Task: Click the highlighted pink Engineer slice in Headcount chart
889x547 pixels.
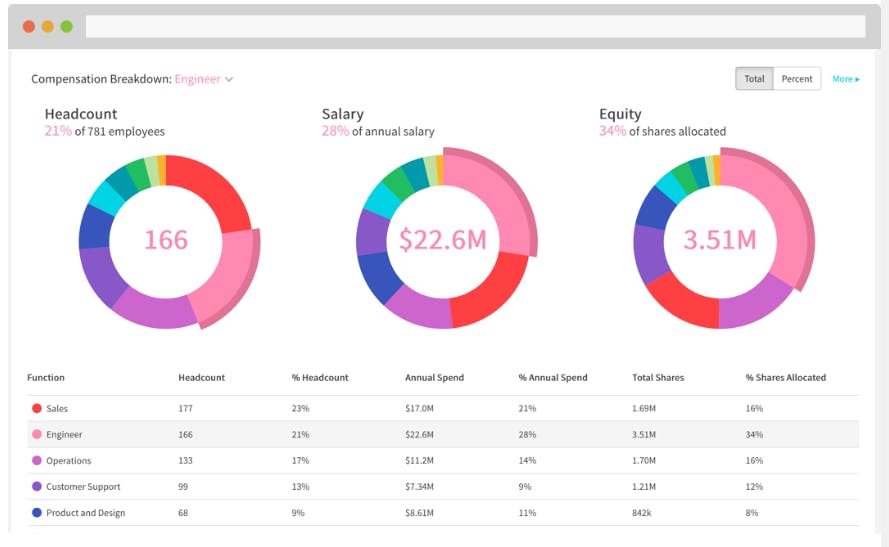Action: 228,275
